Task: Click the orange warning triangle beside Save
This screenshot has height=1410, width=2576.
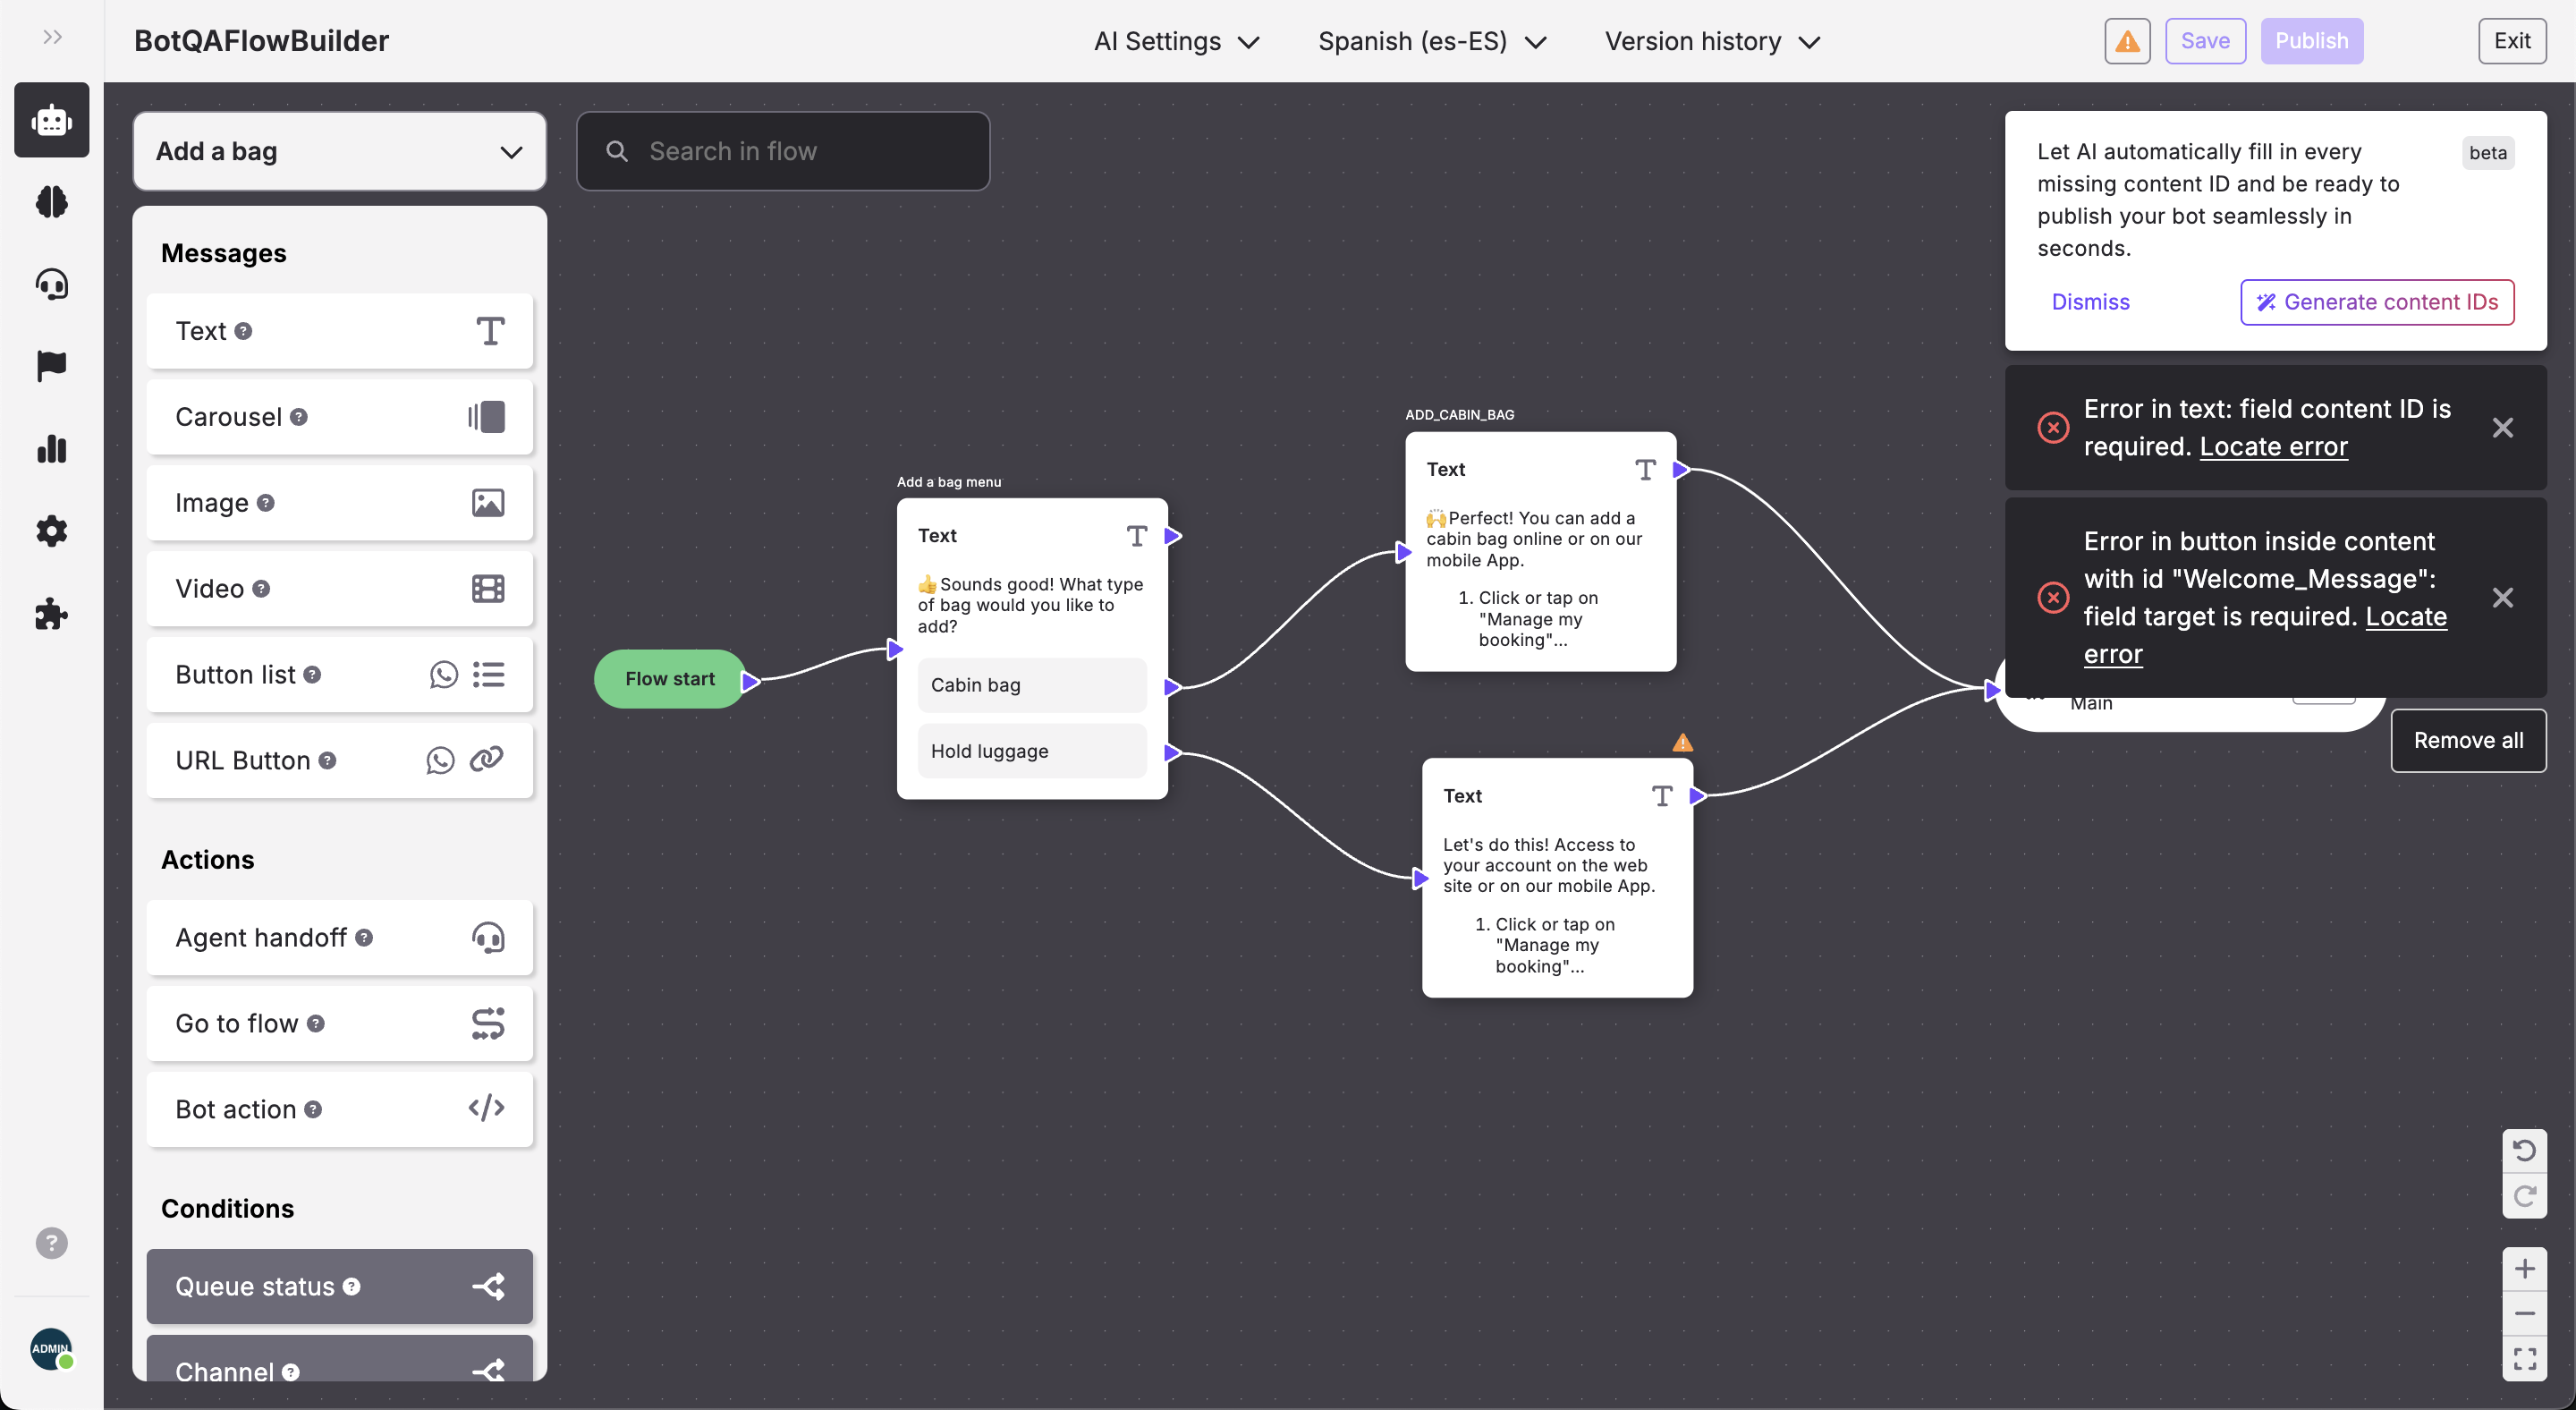Action: (2127, 41)
